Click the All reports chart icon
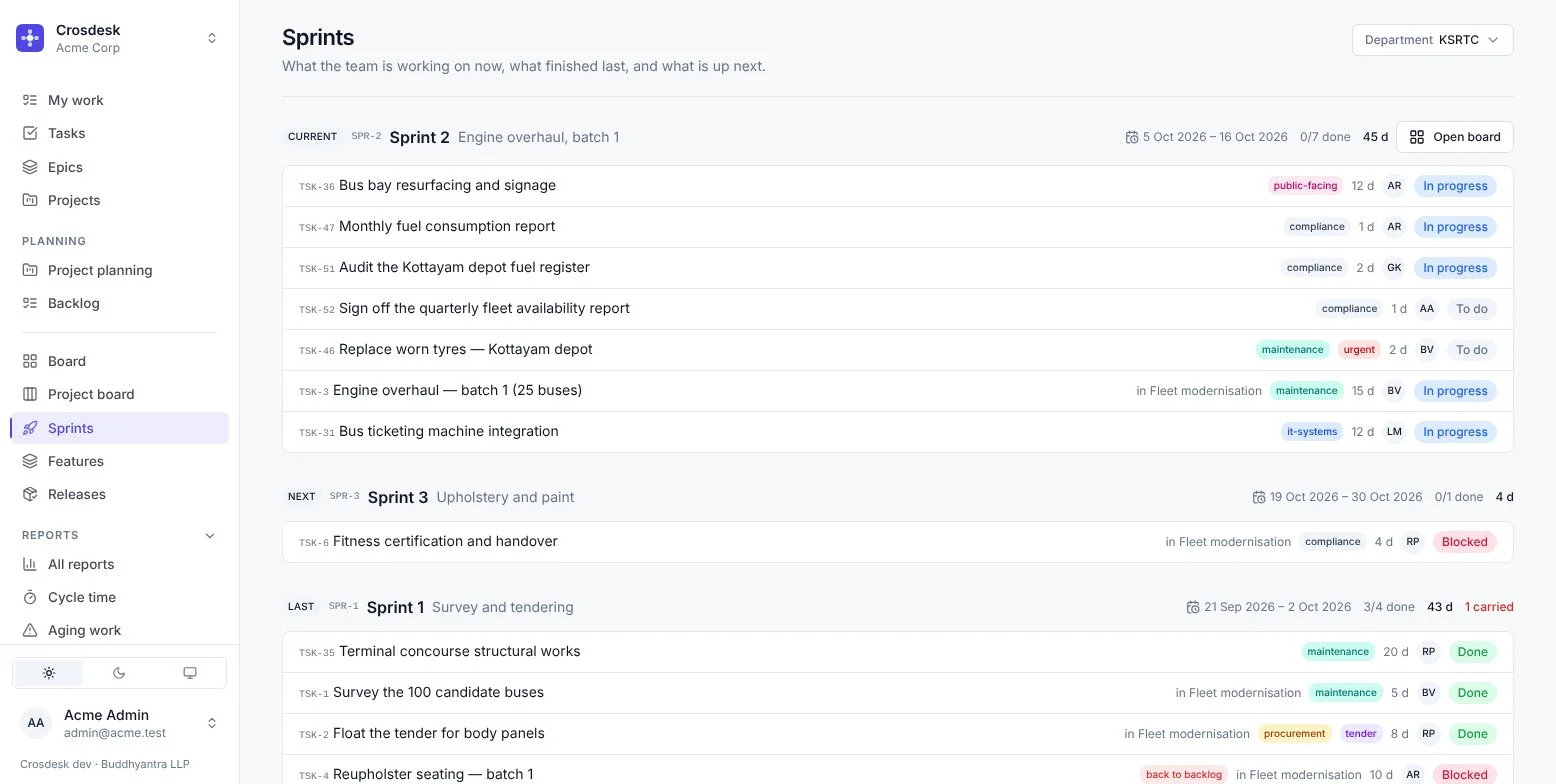The height and width of the screenshot is (784, 1556). pos(30,564)
